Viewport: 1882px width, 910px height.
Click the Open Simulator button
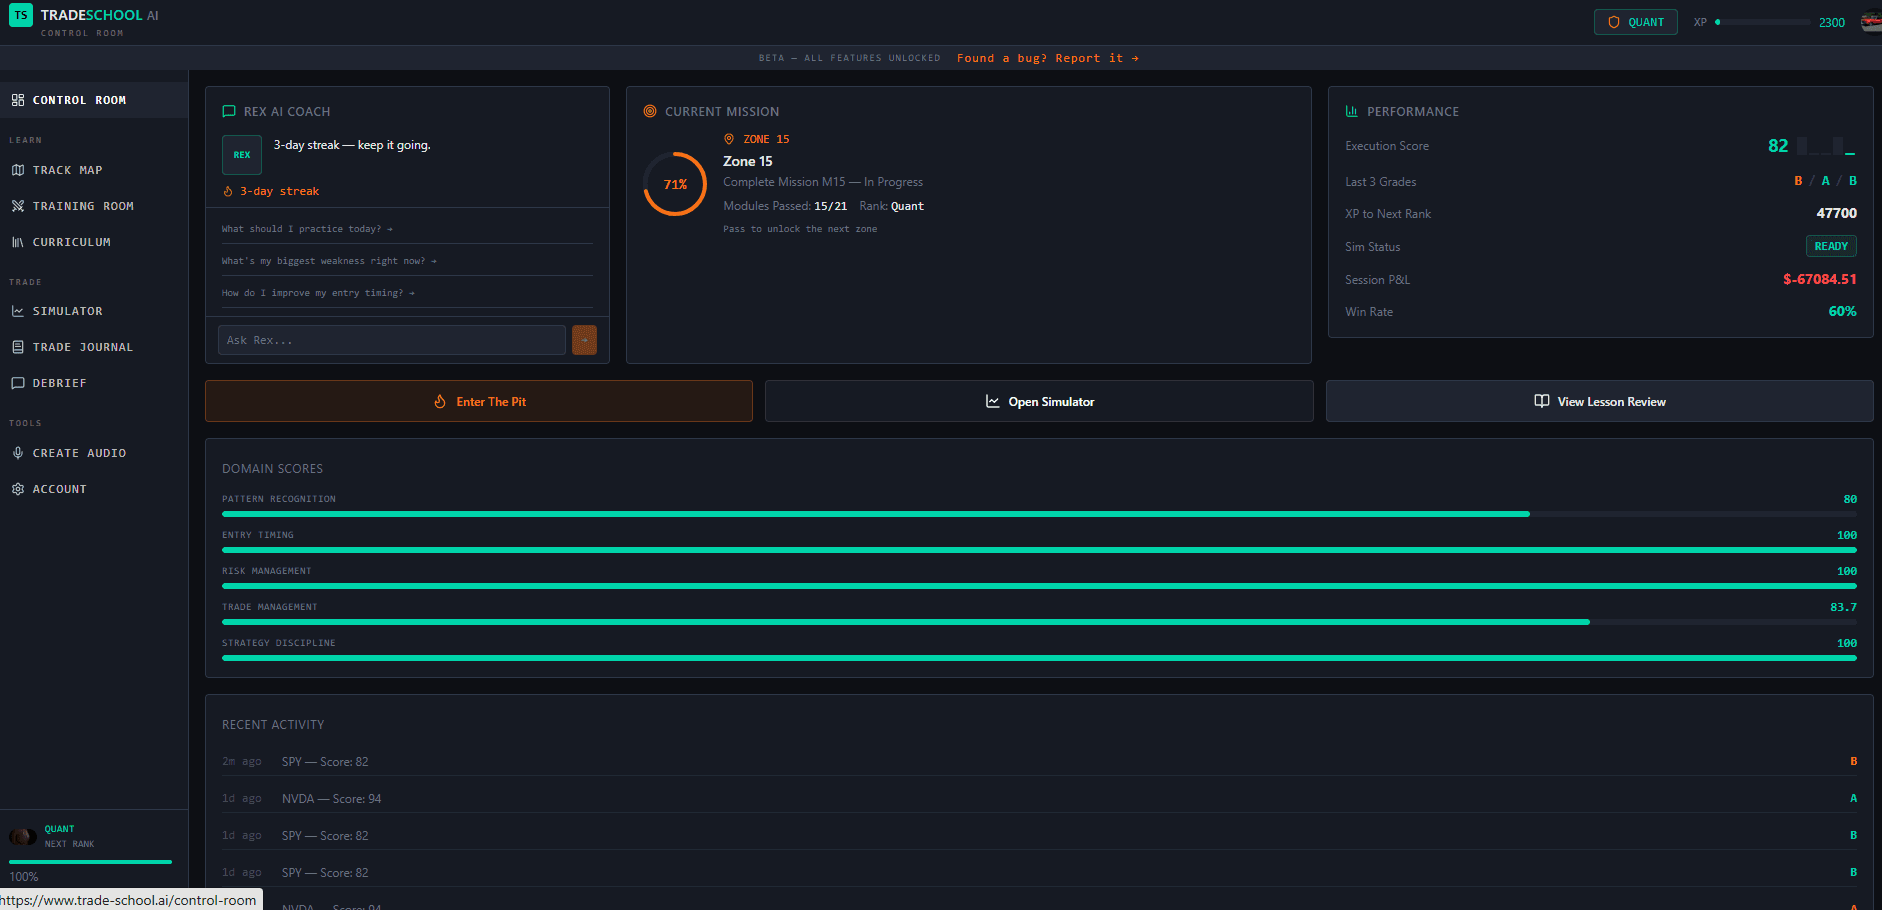(x=1039, y=401)
